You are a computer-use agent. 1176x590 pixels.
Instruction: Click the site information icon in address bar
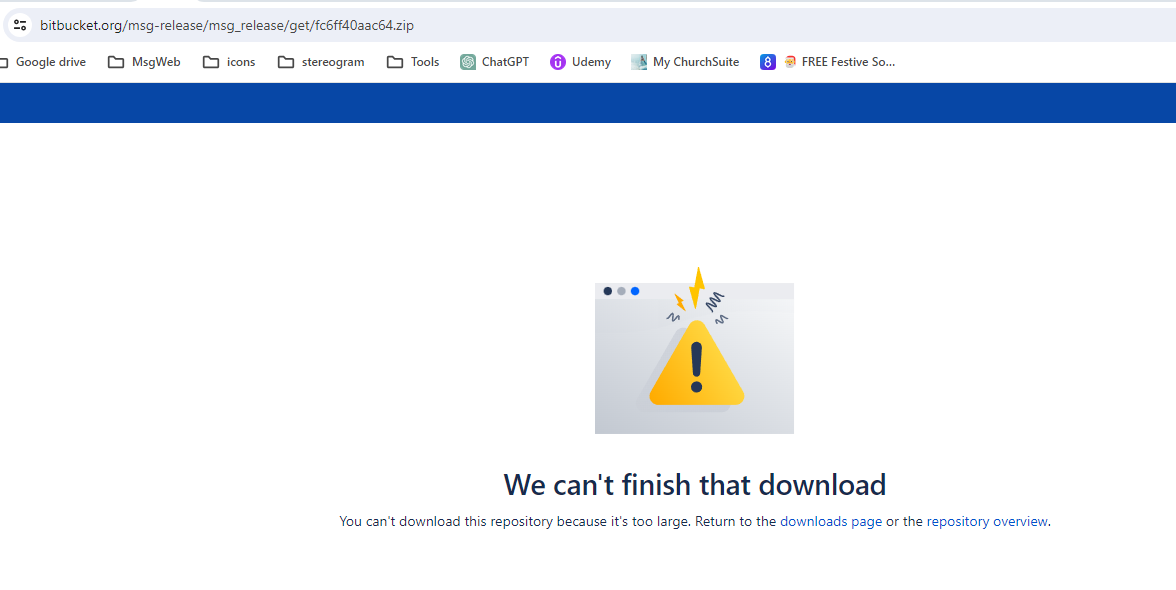(20, 25)
